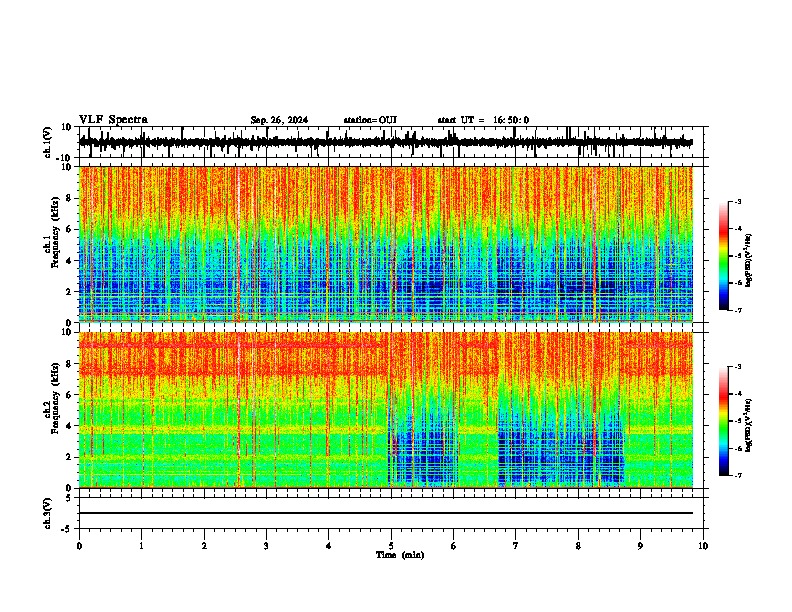Click the "5" tick on ch.3(V) axis
The height and width of the screenshot is (612, 792).
coord(69,498)
